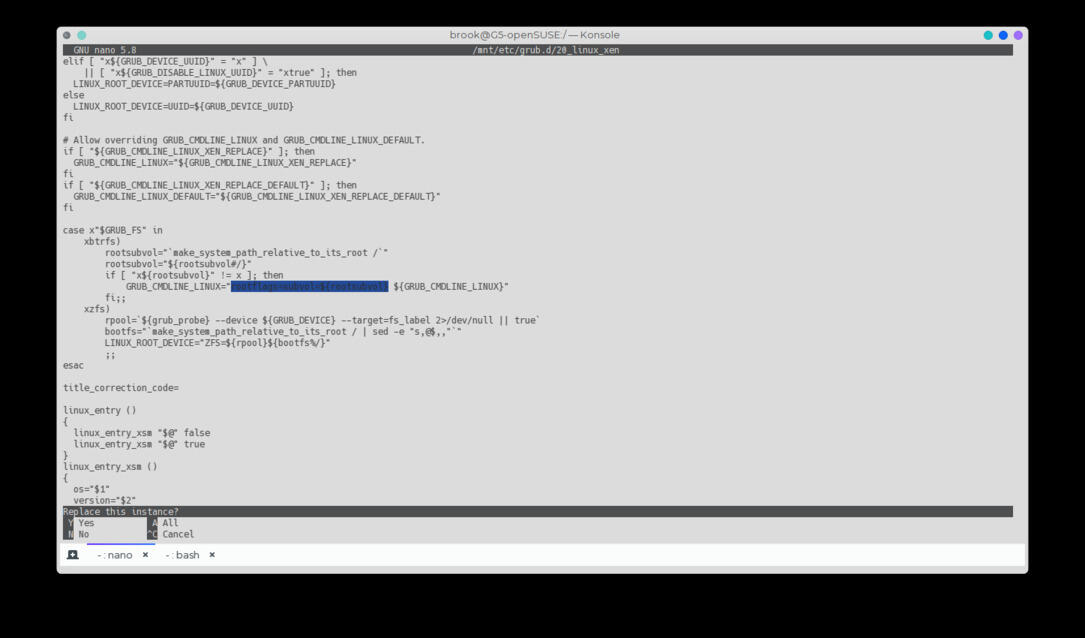The height and width of the screenshot is (638, 1085).
Task: Click the 'linux_entry ()' line
Action: [x=100, y=410]
